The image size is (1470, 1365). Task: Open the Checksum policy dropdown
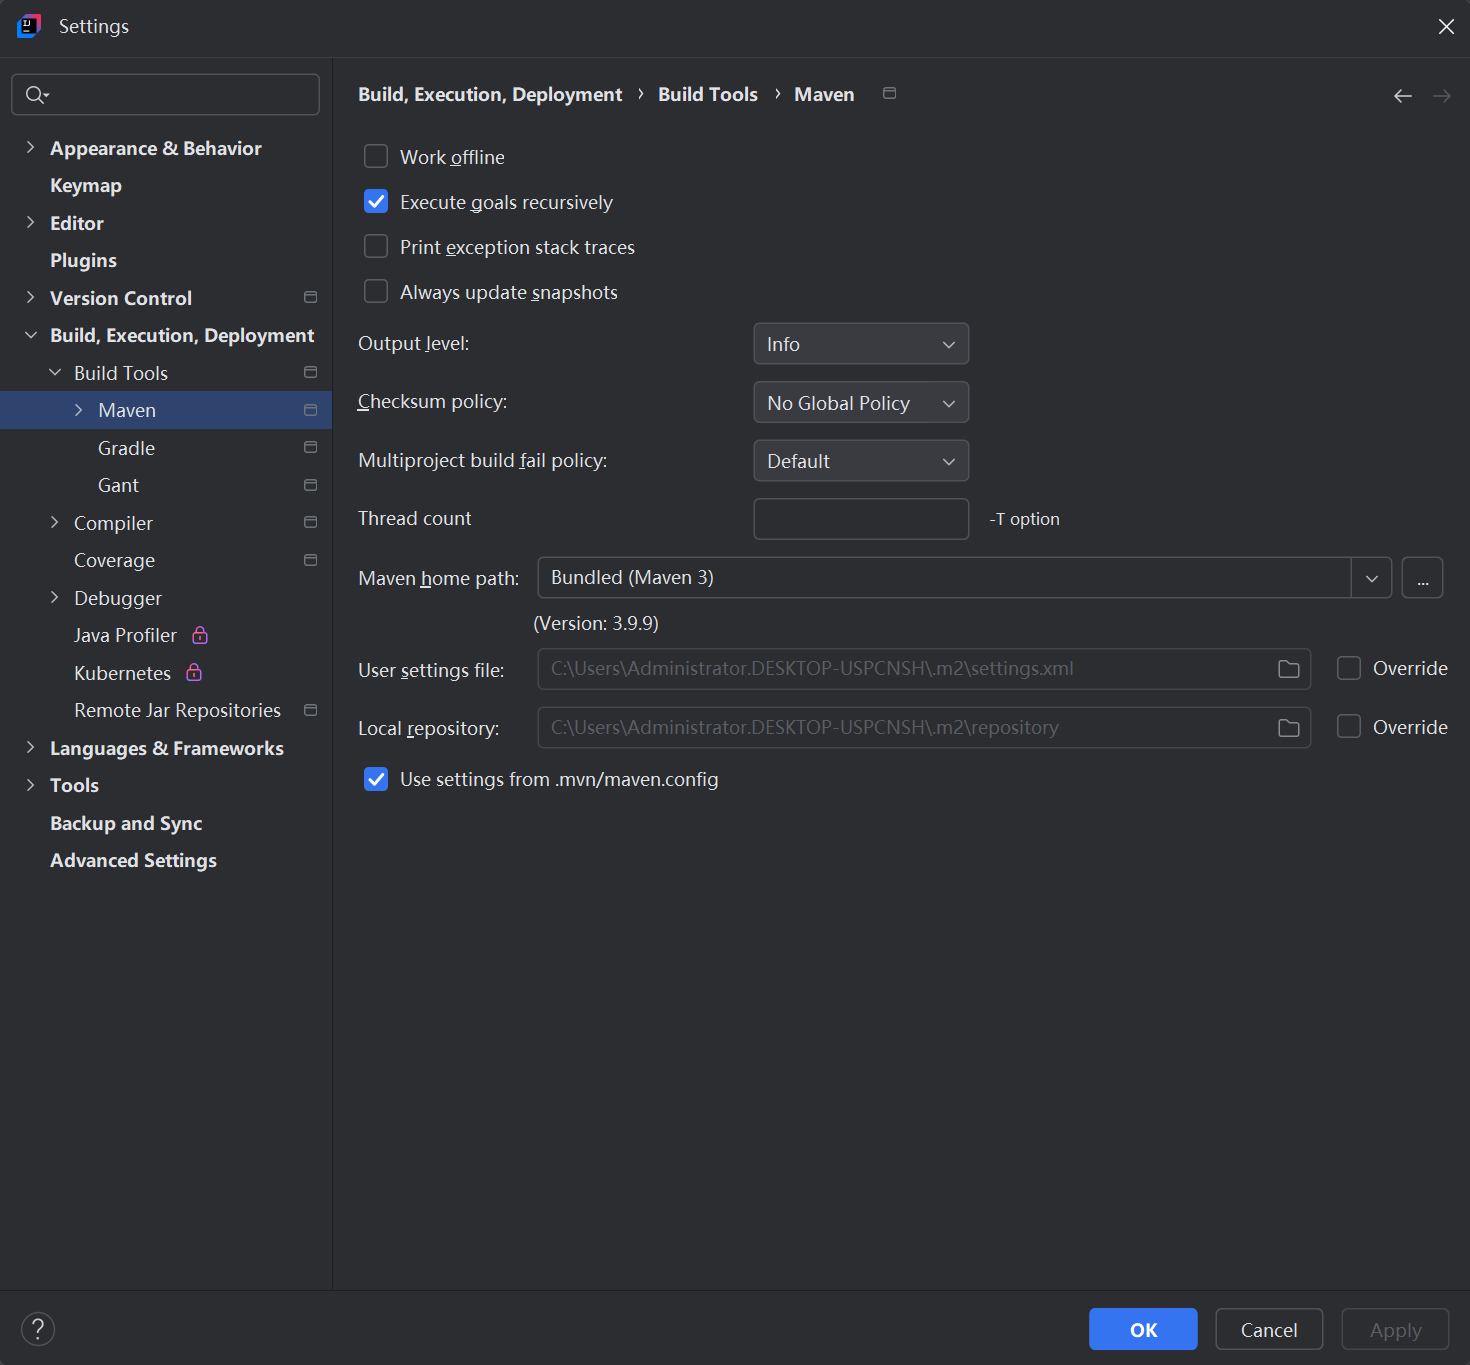point(861,402)
